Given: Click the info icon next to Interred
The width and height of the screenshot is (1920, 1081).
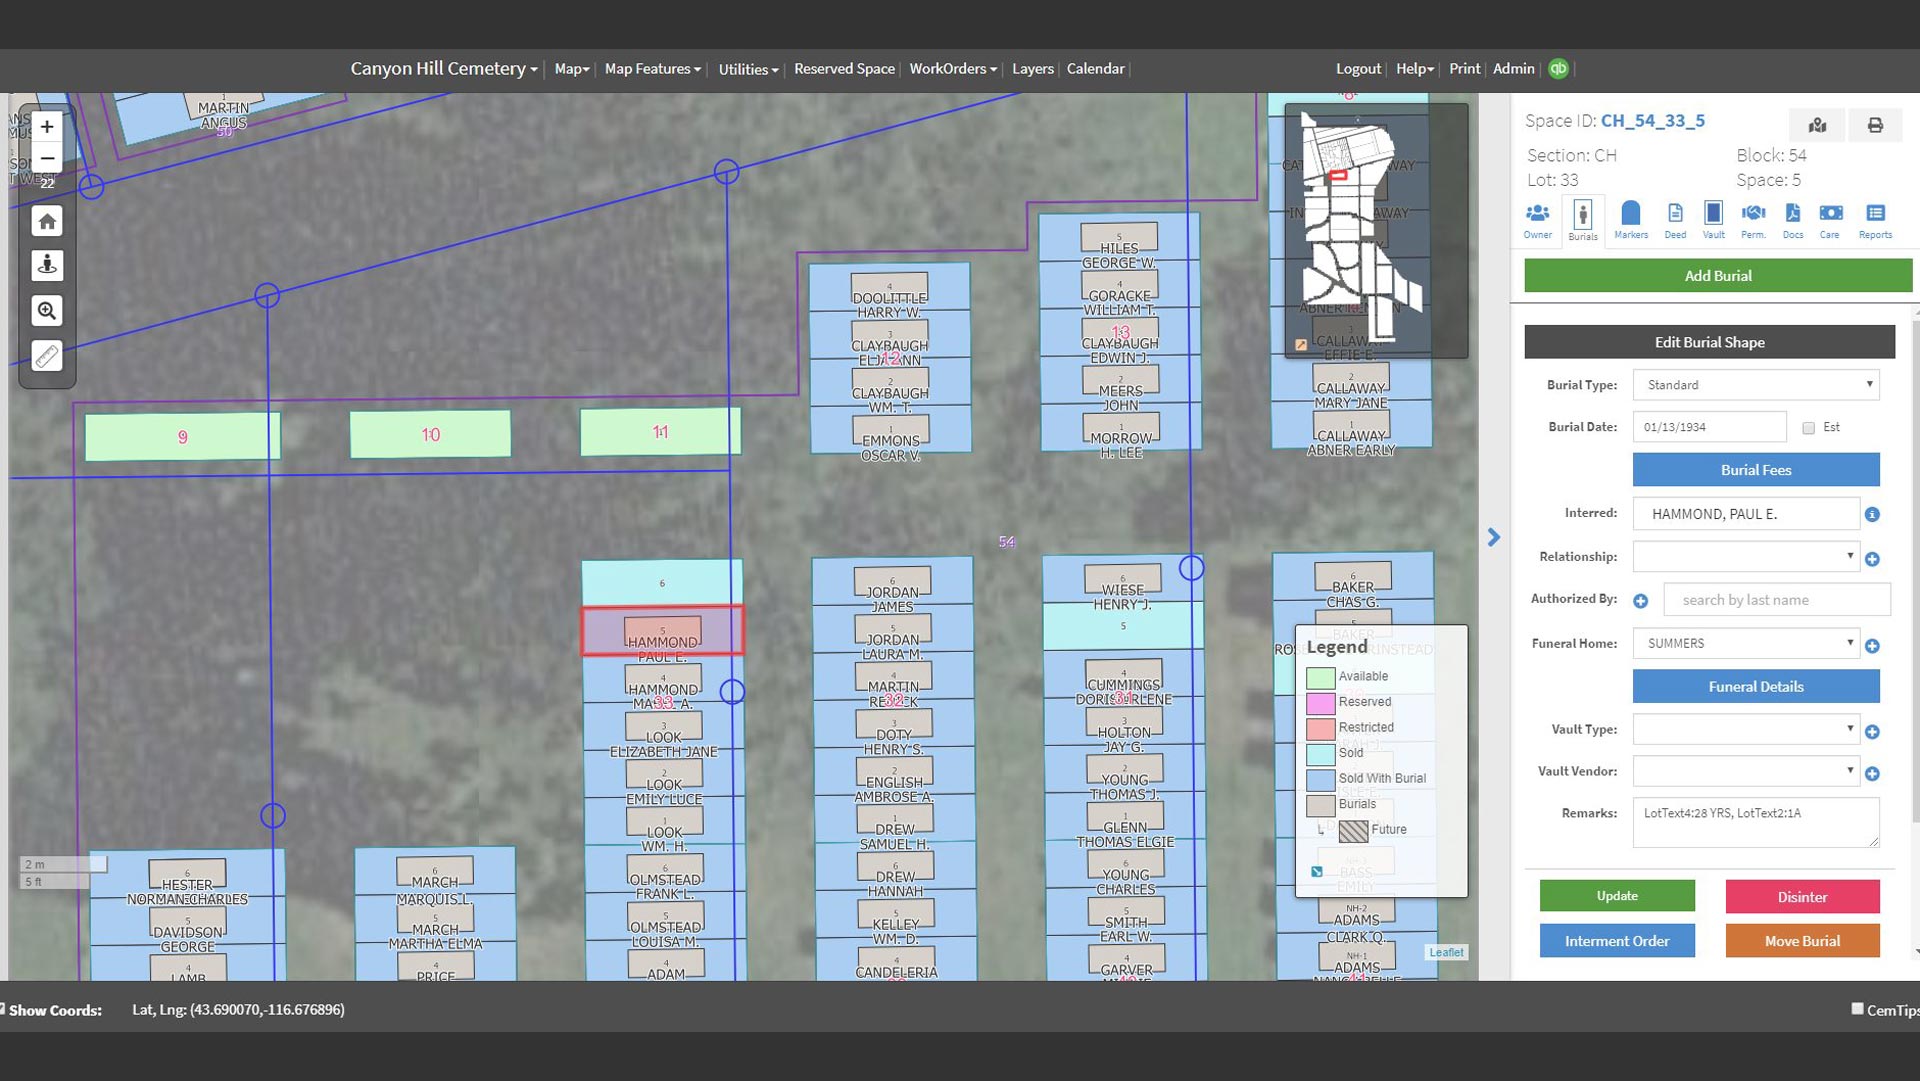Looking at the screenshot, I should 1872,515.
